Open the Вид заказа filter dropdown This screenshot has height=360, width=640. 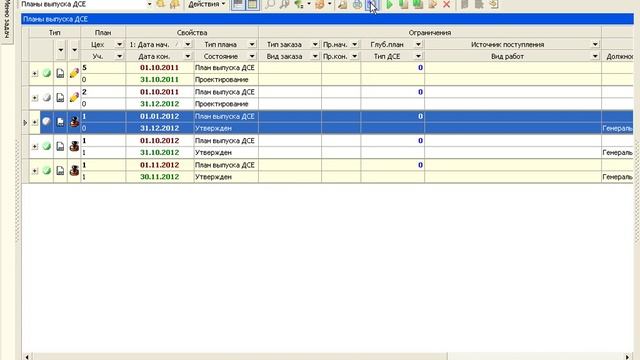click(x=315, y=56)
